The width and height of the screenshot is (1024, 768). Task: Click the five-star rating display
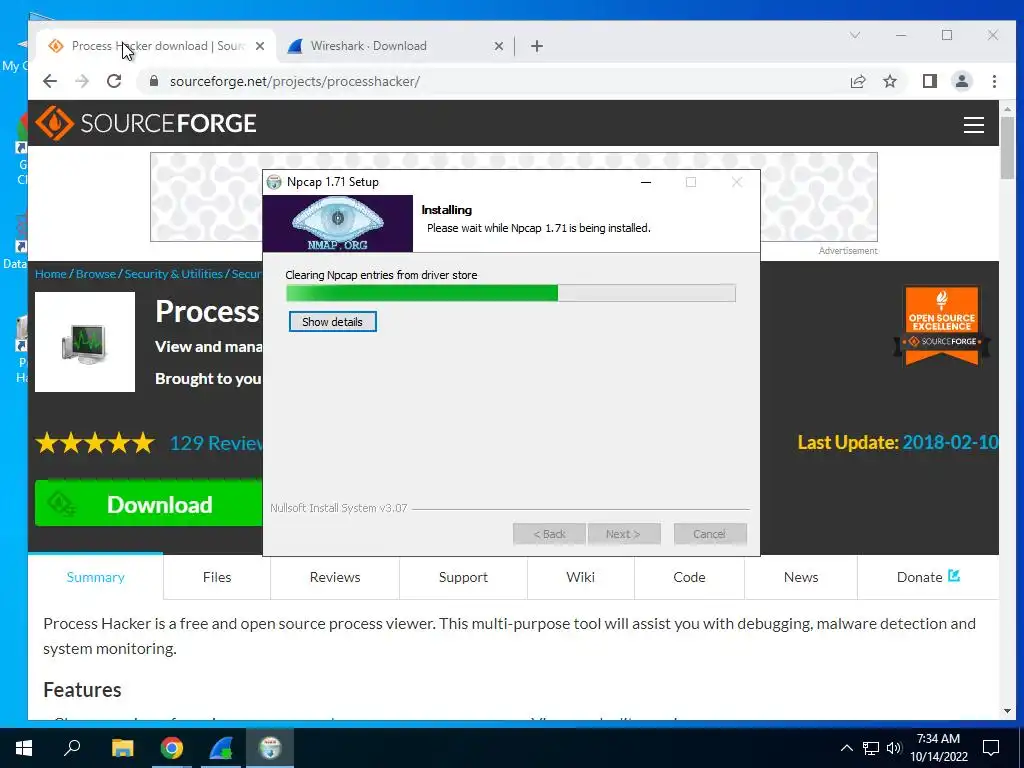pos(95,443)
